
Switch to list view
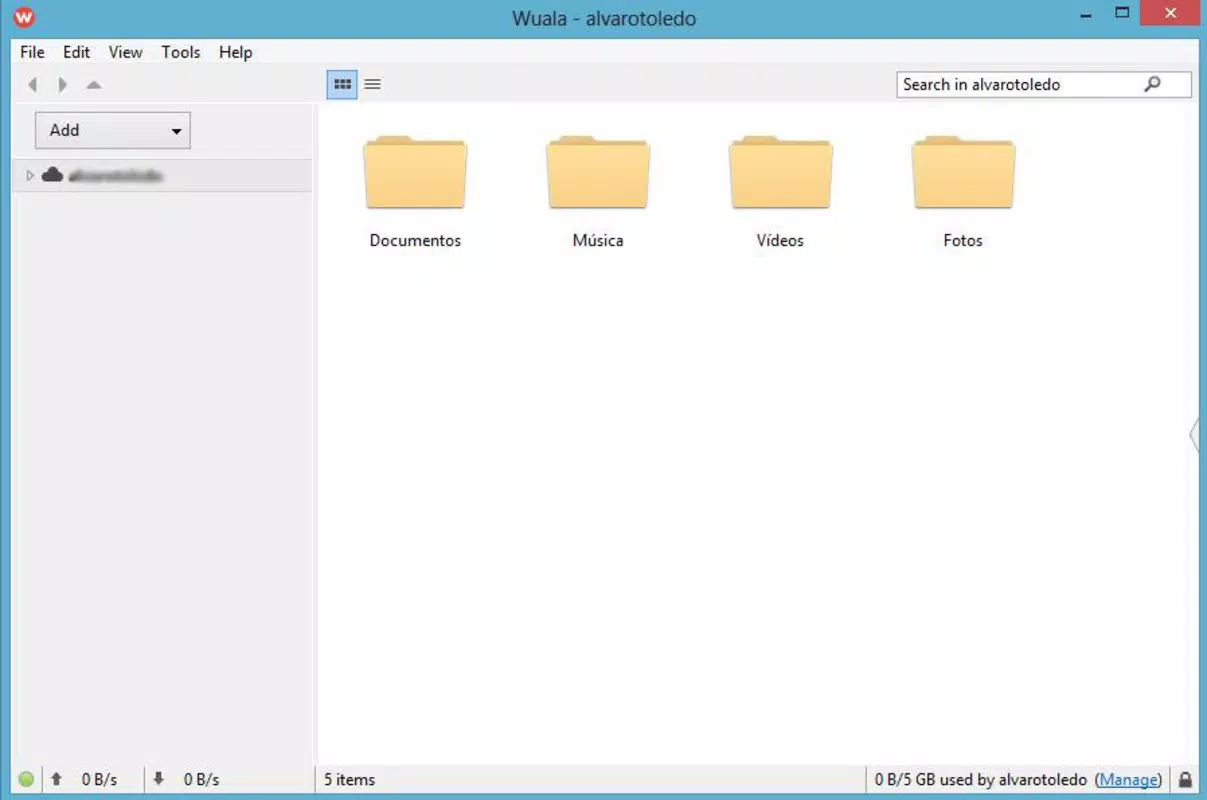coord(372,85)
